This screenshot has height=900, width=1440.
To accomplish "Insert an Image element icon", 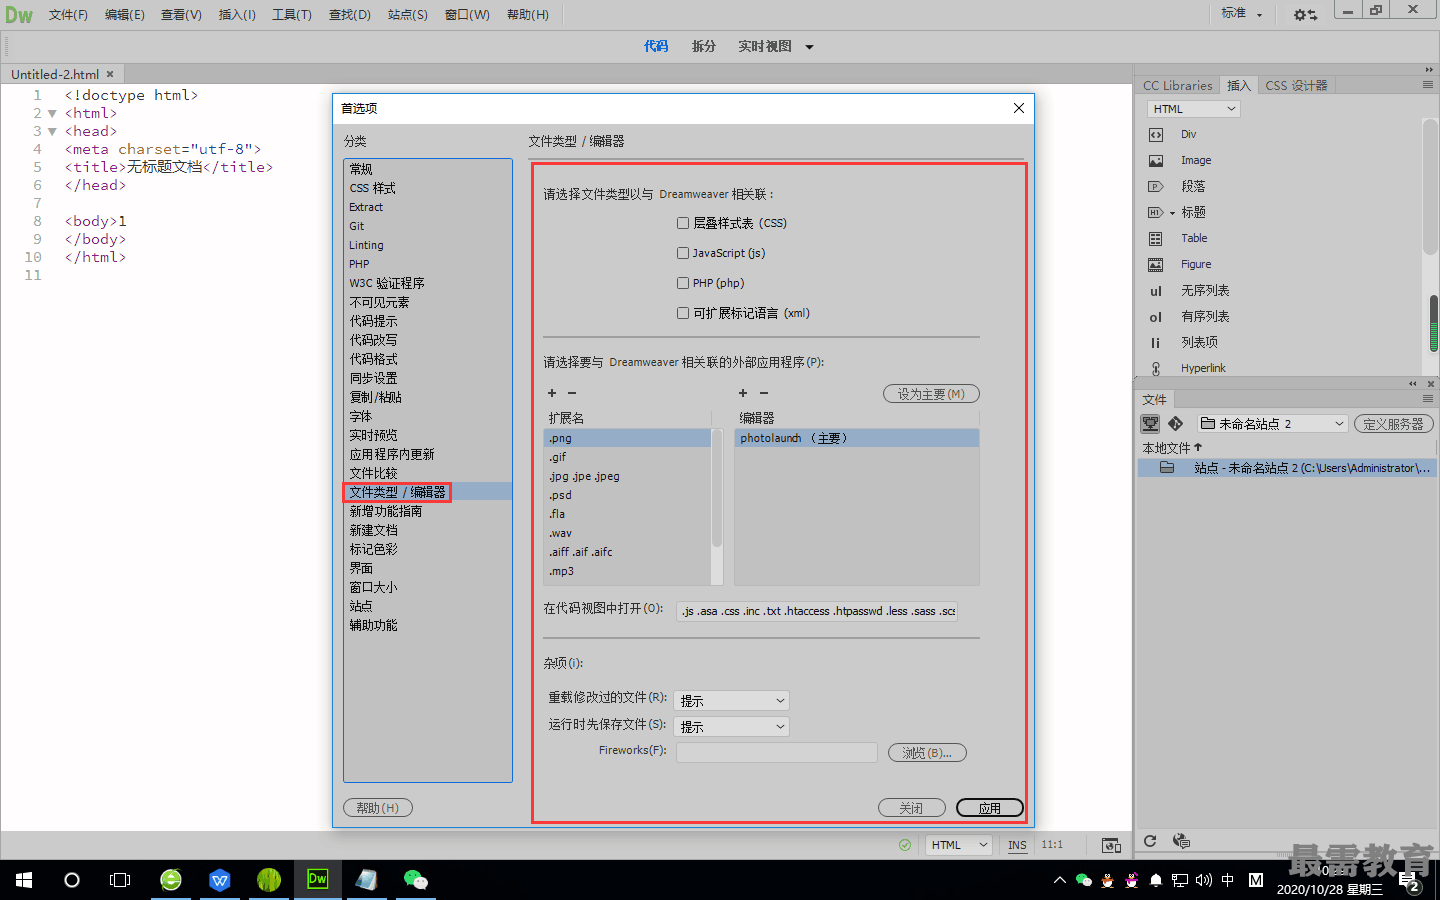I will click(1156, 160).
